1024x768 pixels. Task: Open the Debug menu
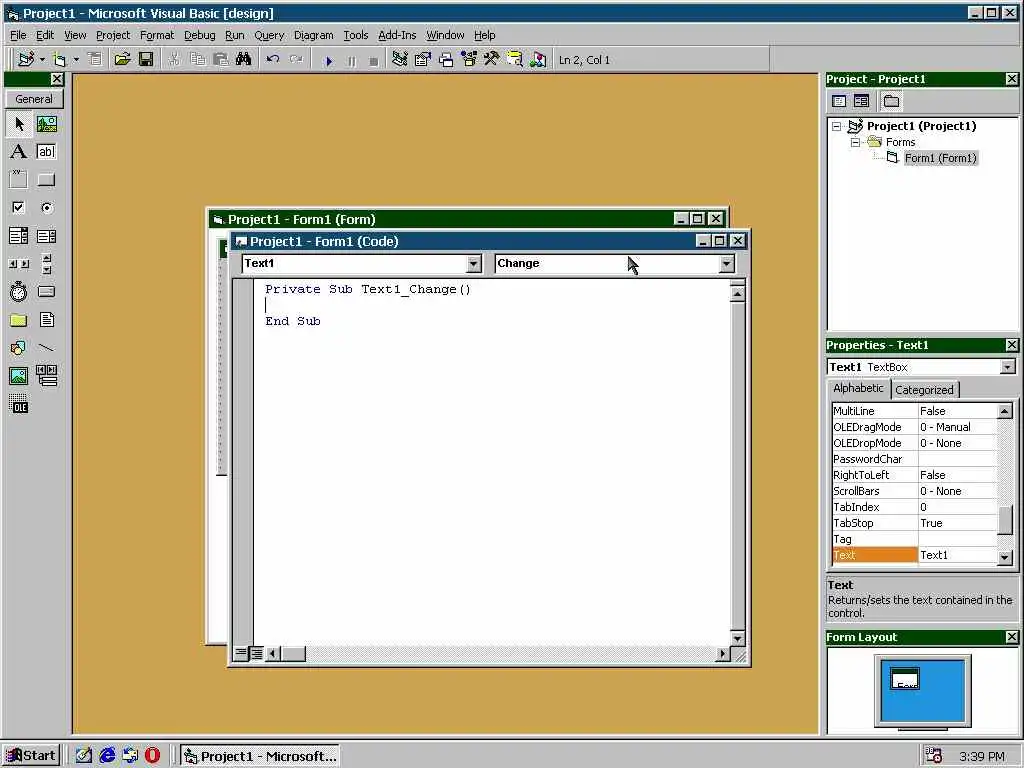[x=199, y=35]
